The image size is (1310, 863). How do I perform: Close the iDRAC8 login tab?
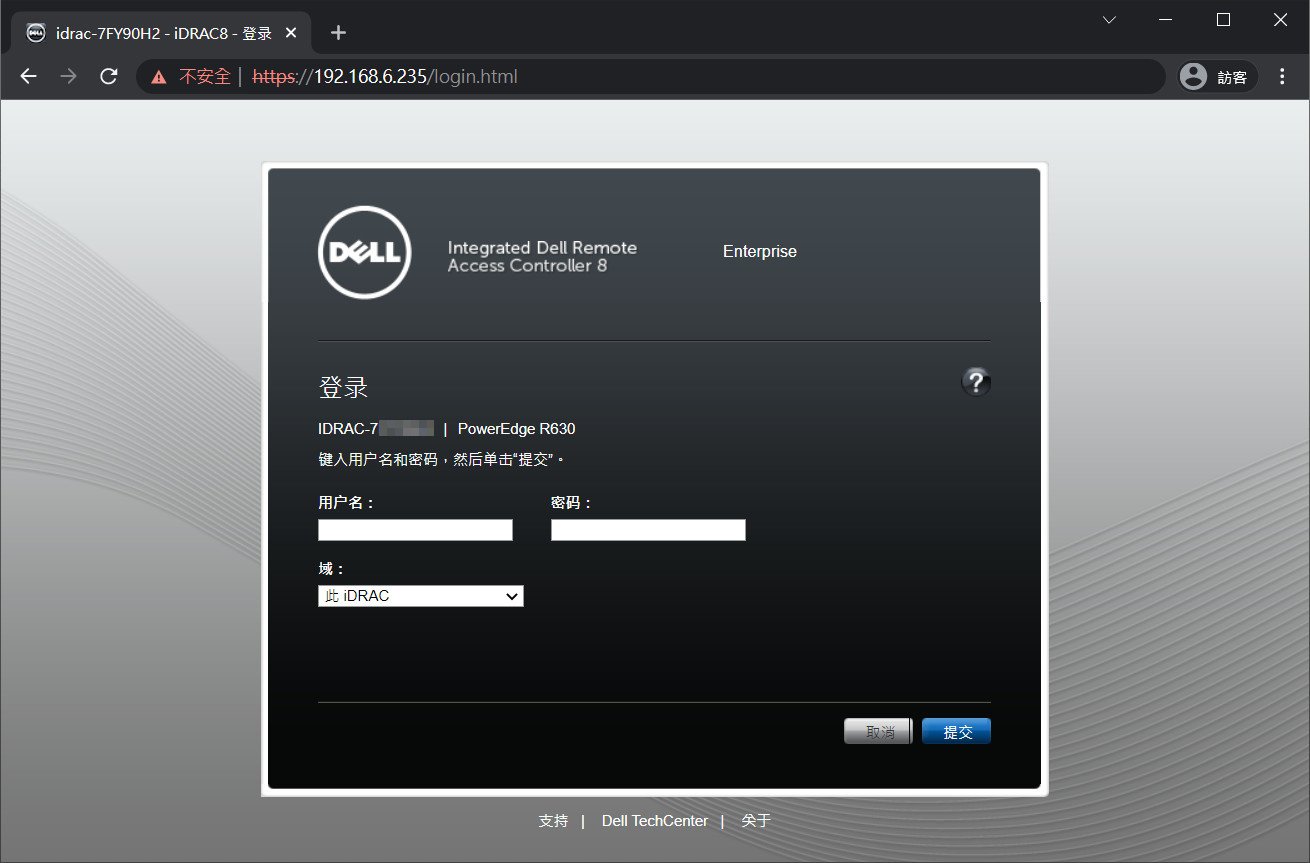(x=291, y=32)
